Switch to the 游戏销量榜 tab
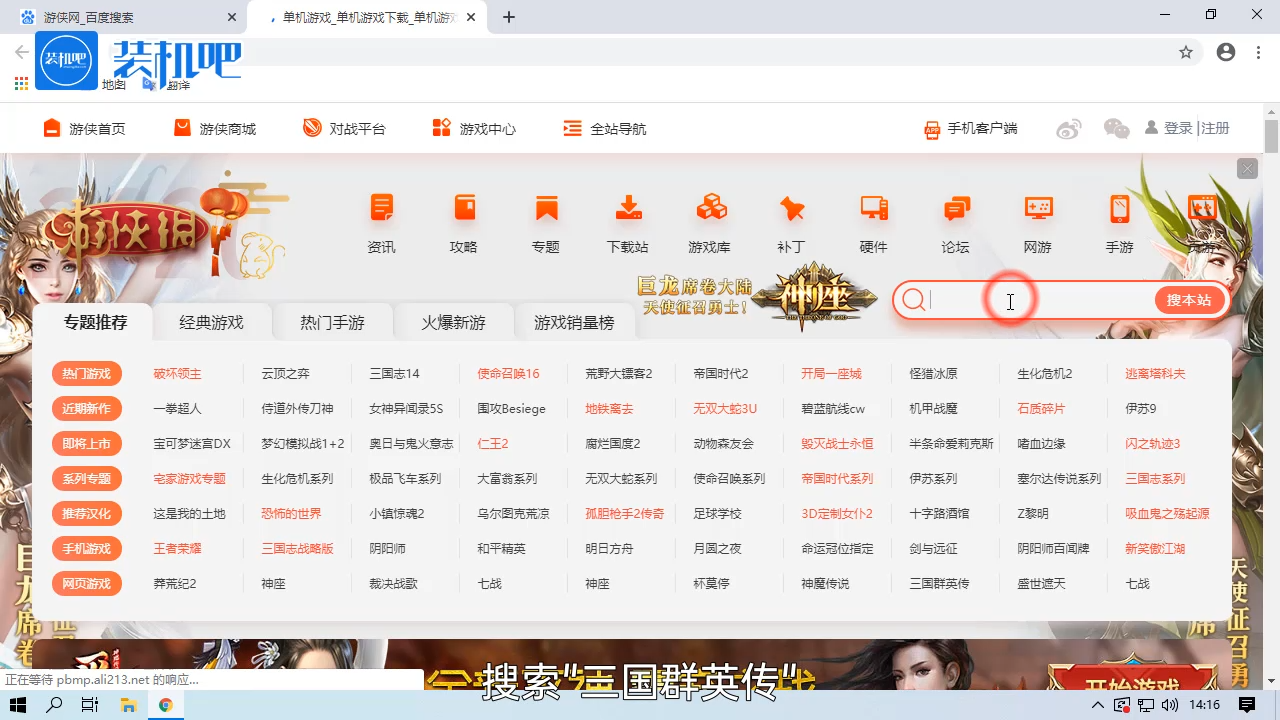Screen dimensions: 1280x720 tap(576, 321)
